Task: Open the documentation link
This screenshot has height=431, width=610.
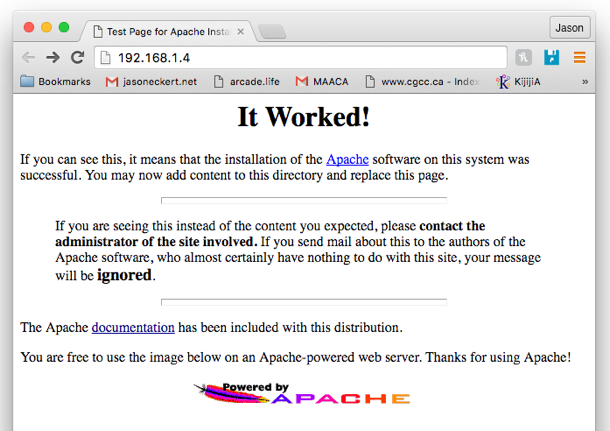Action: [133, 327]
